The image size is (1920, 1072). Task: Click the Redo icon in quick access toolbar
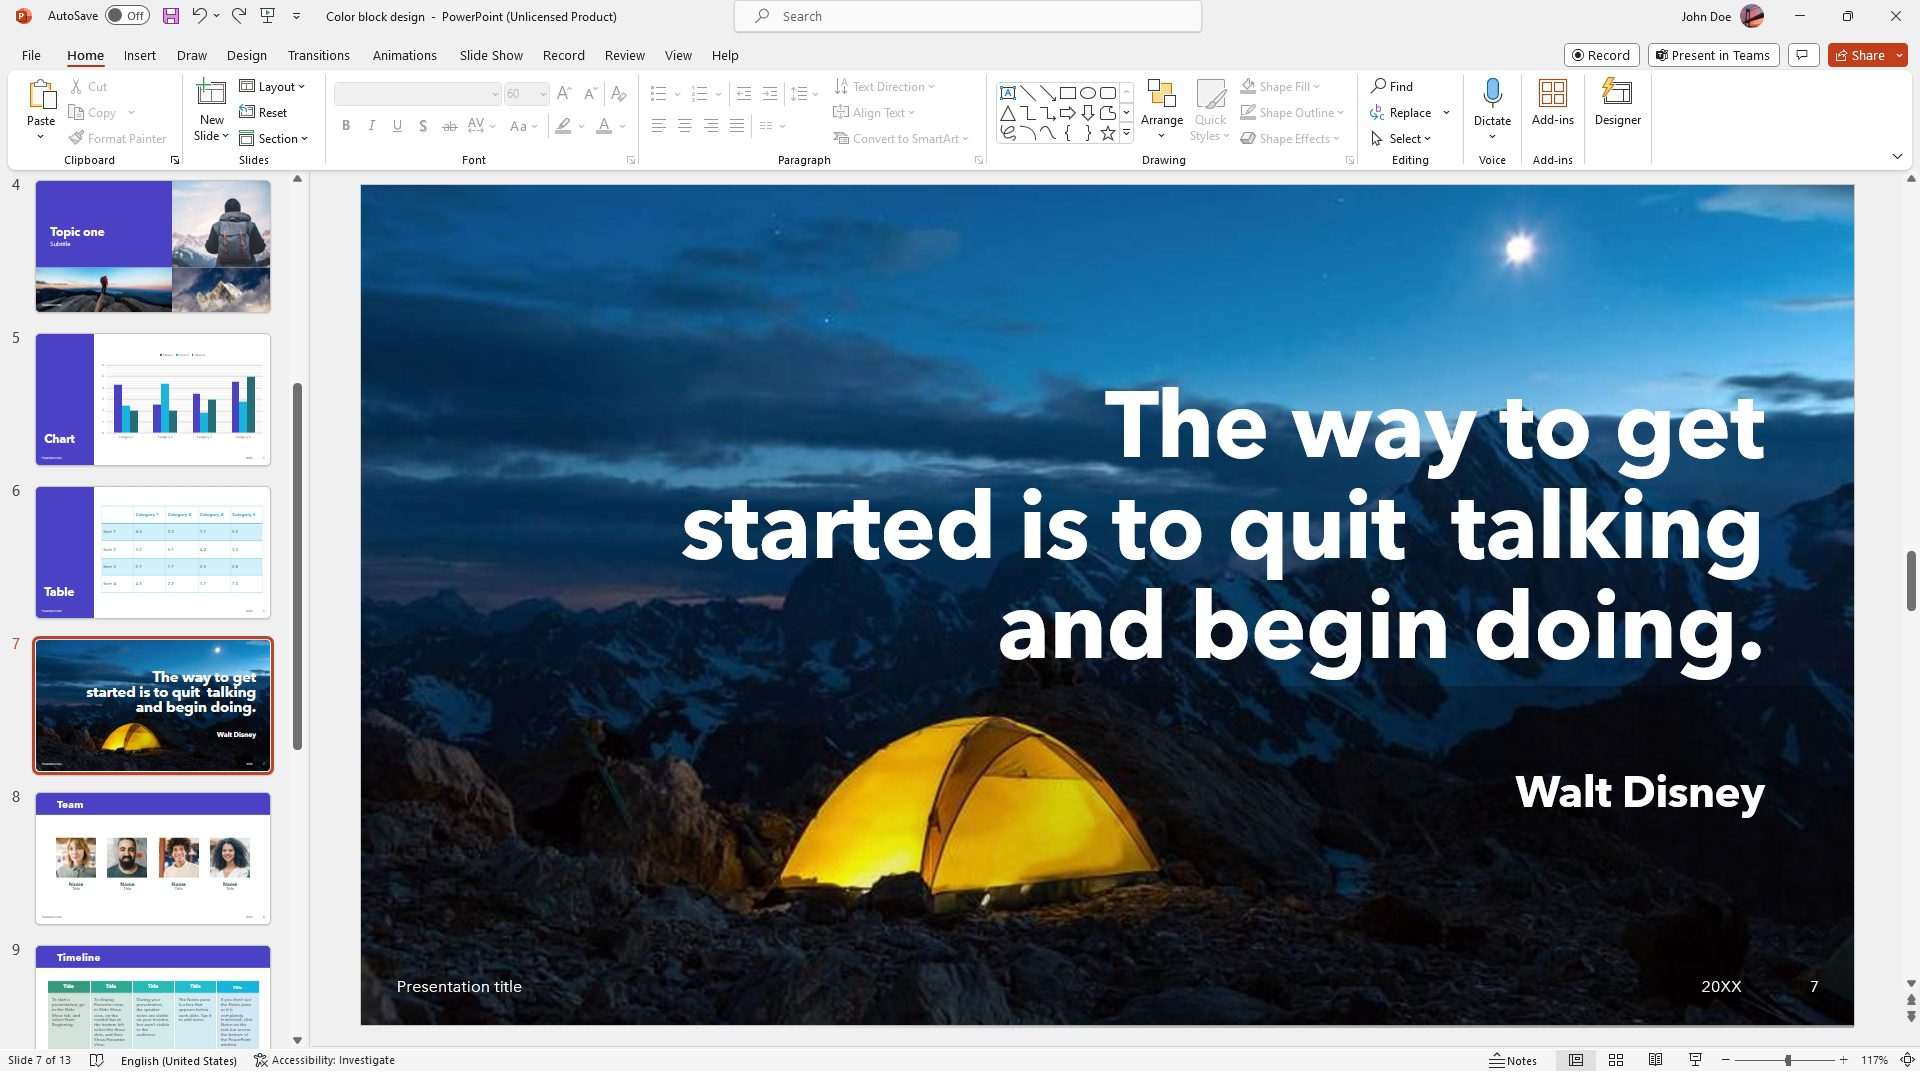238,16
